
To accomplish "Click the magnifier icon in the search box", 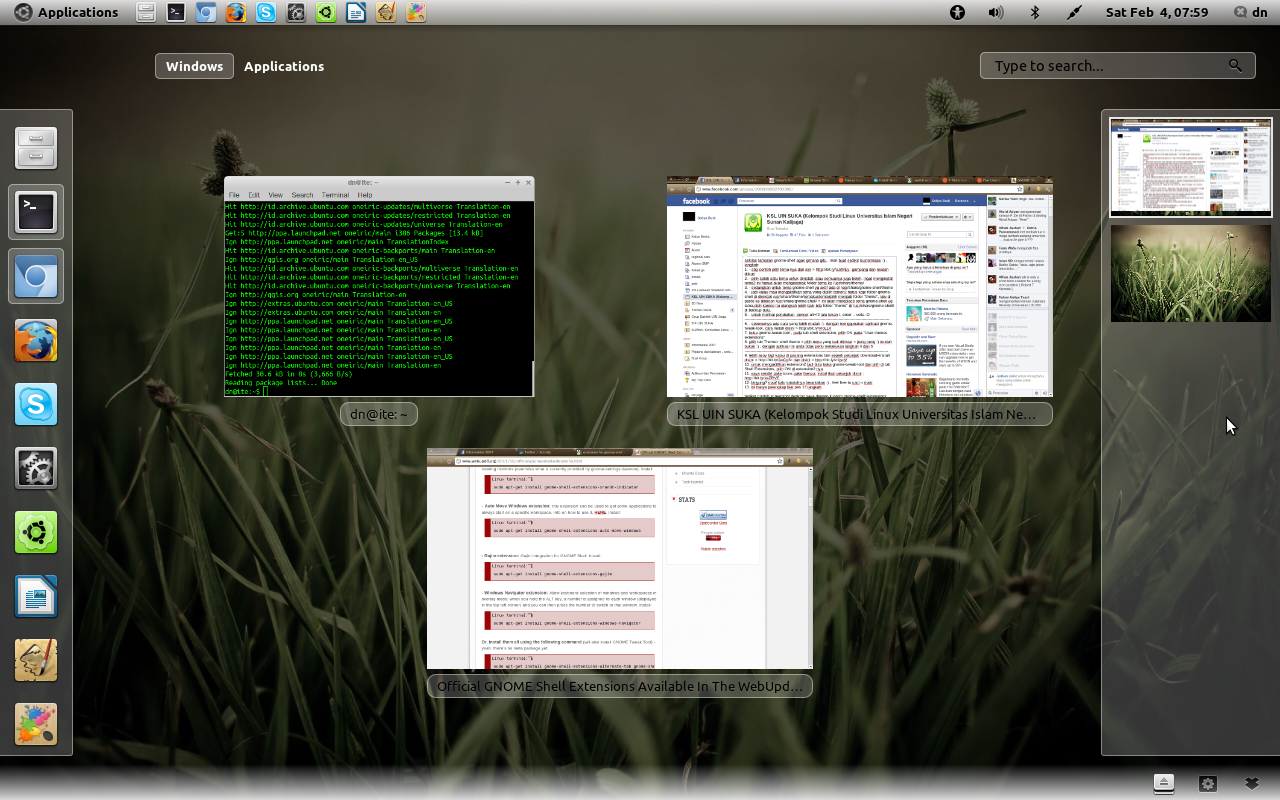I will point(1236,66).
